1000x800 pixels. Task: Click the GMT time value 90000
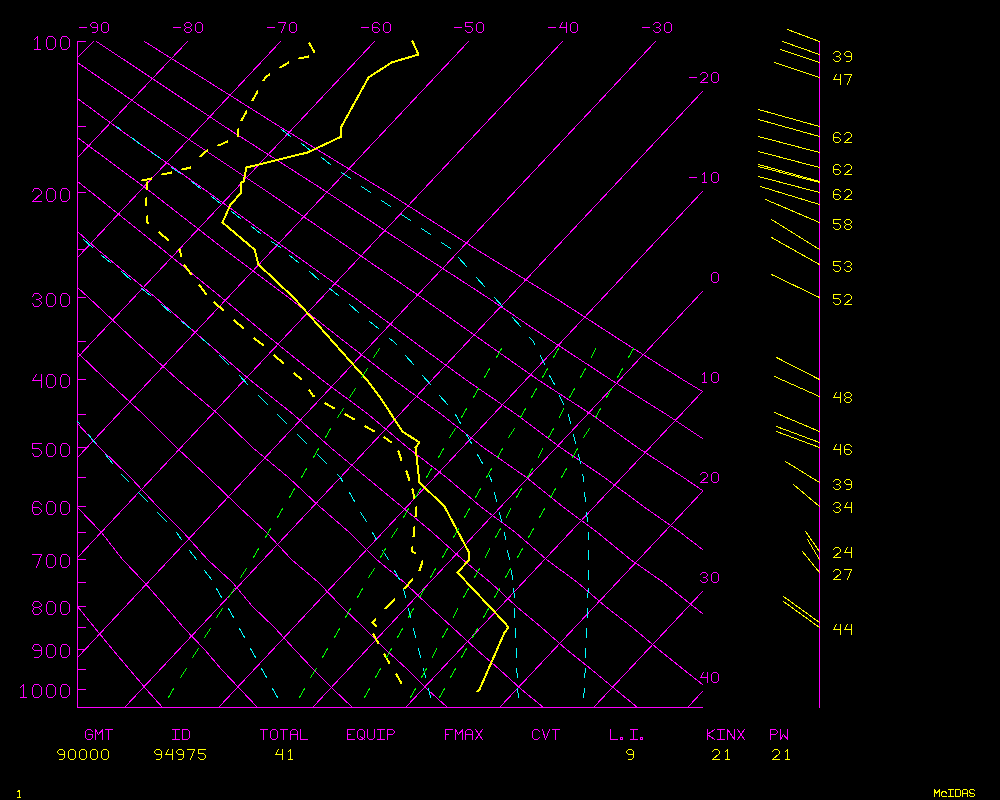[84, 755]
